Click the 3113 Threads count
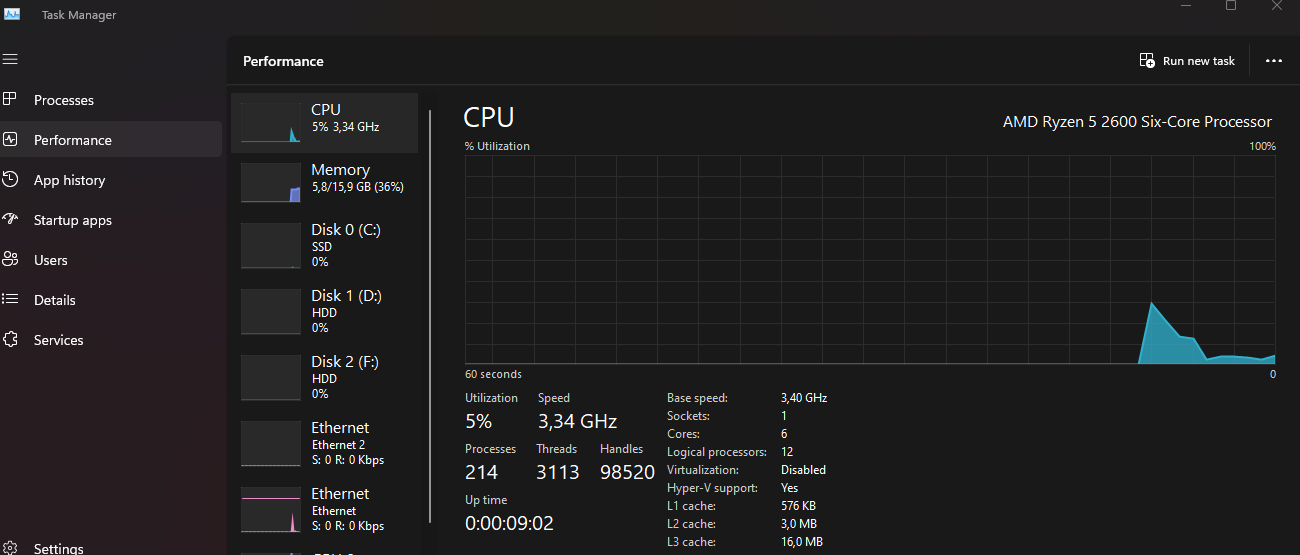This screenshot has width=1300, height=555. [558, 472]
